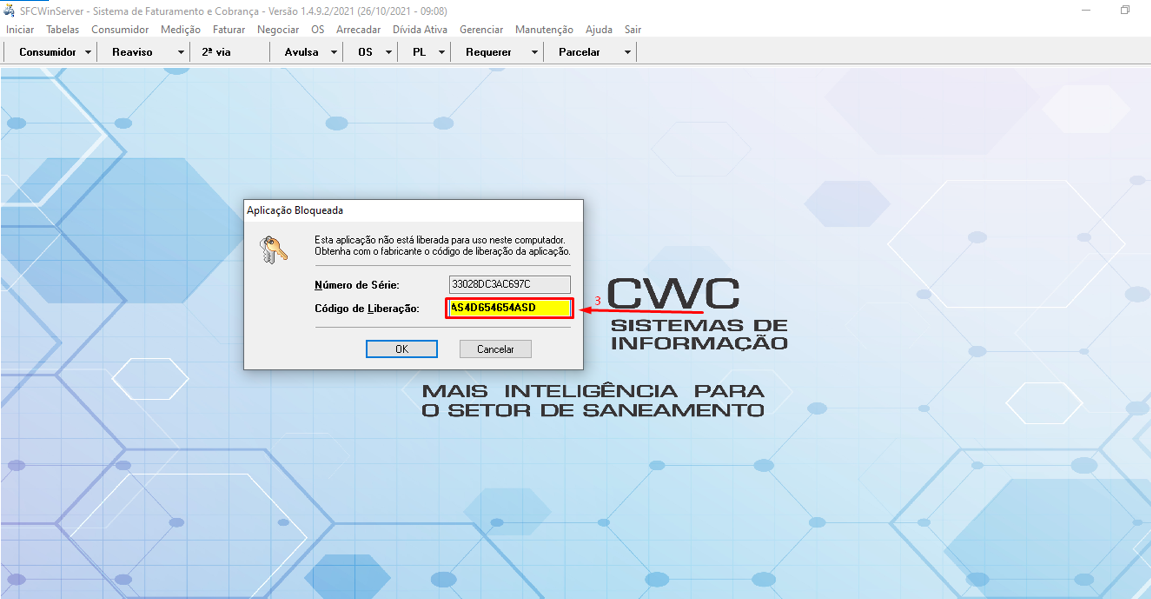This screenshot has width=1151, height=599.
Task: Click the OS toolbar button
Action: pyautogui.click(x=366, y=51)
